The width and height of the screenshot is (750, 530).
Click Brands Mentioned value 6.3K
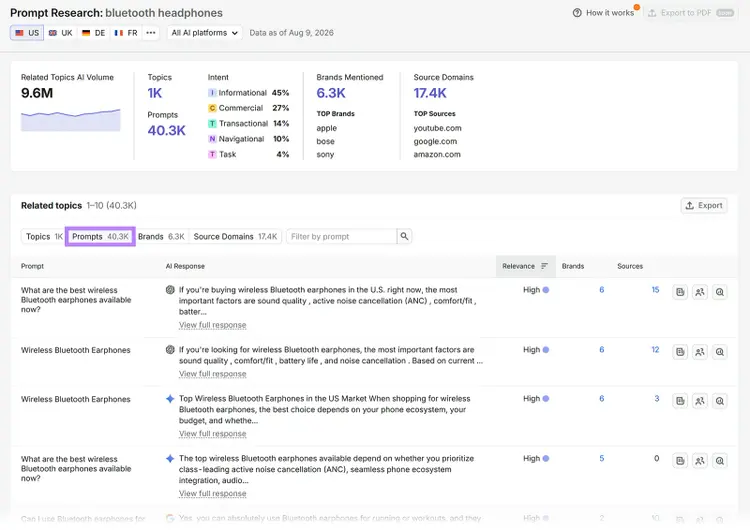click(x=331, y=93)
